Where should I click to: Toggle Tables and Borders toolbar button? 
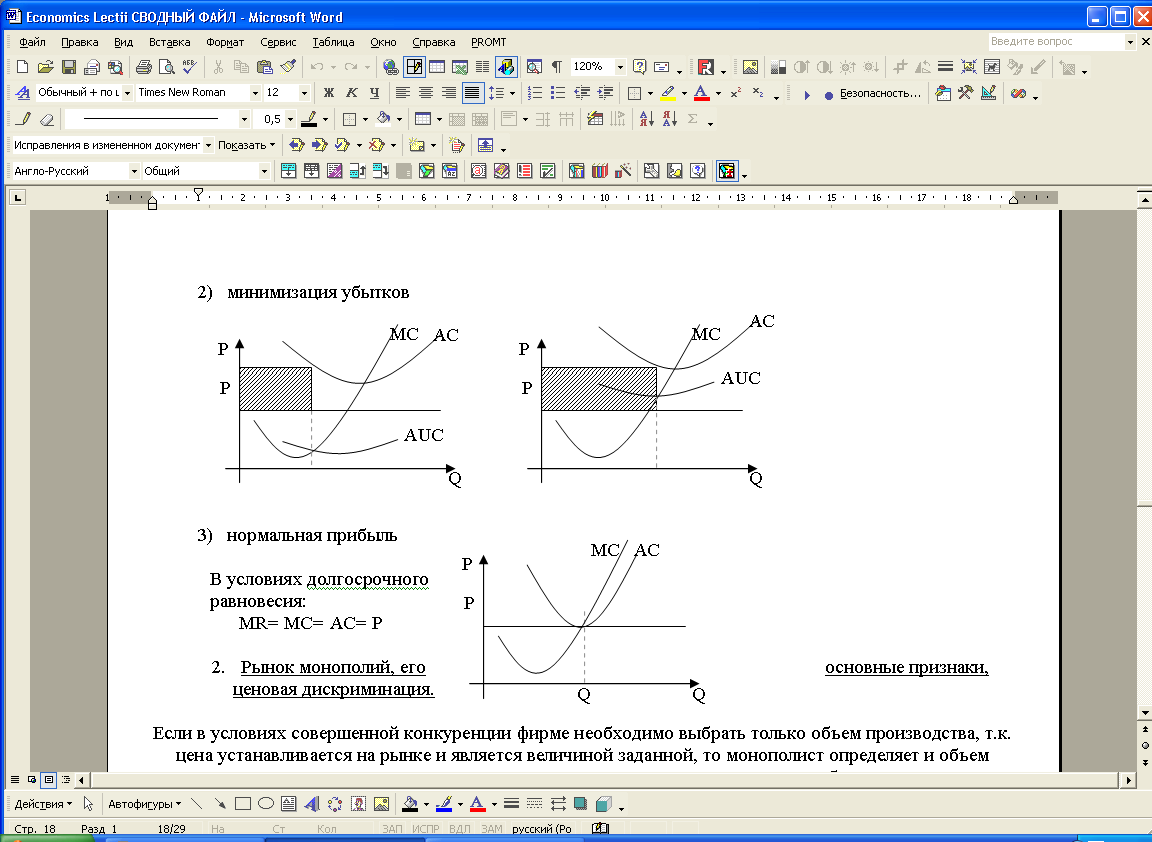click(414, 68)
